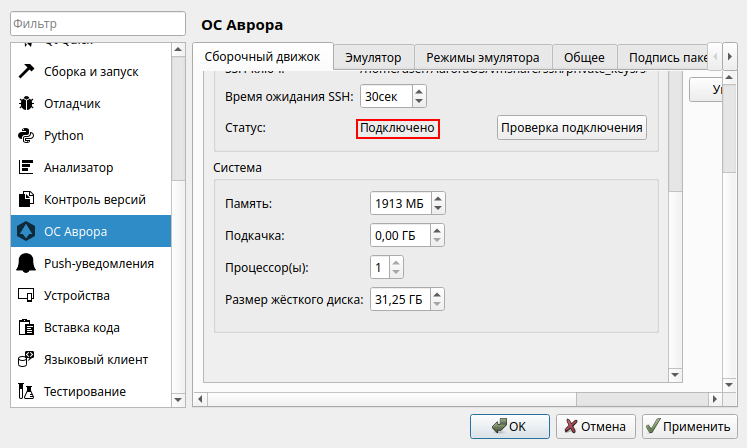Click the Размер жёсткого диска field

coord(400,299)
